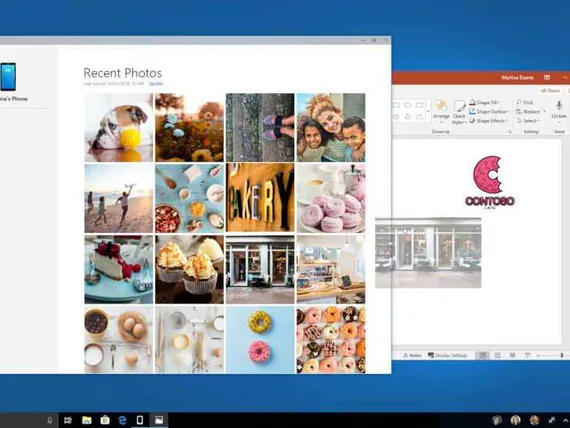Click the Quick Styles icon

pos(459,112)
